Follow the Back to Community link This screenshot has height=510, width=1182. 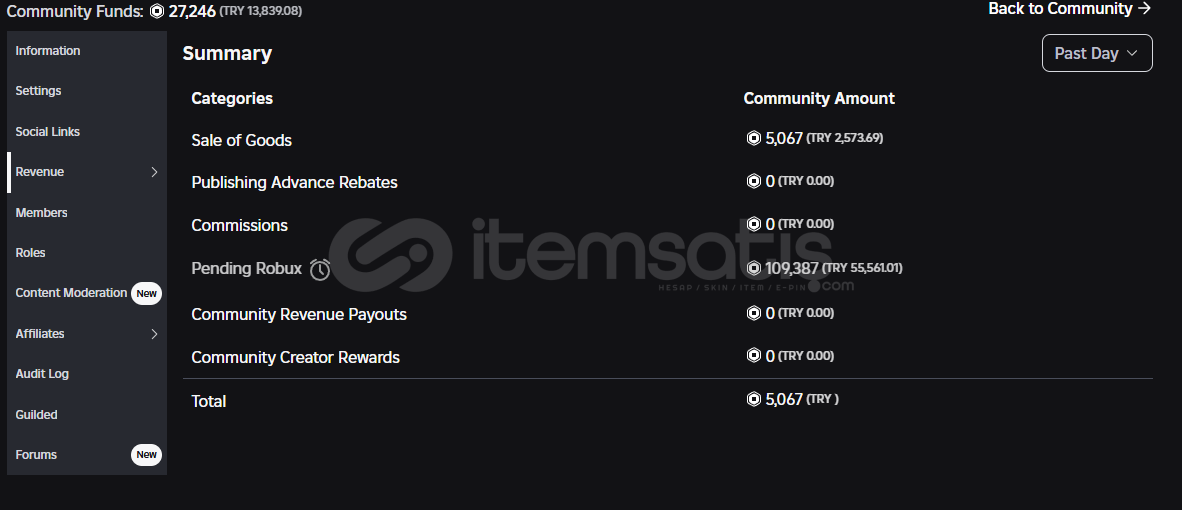(x=1069, y=9)
